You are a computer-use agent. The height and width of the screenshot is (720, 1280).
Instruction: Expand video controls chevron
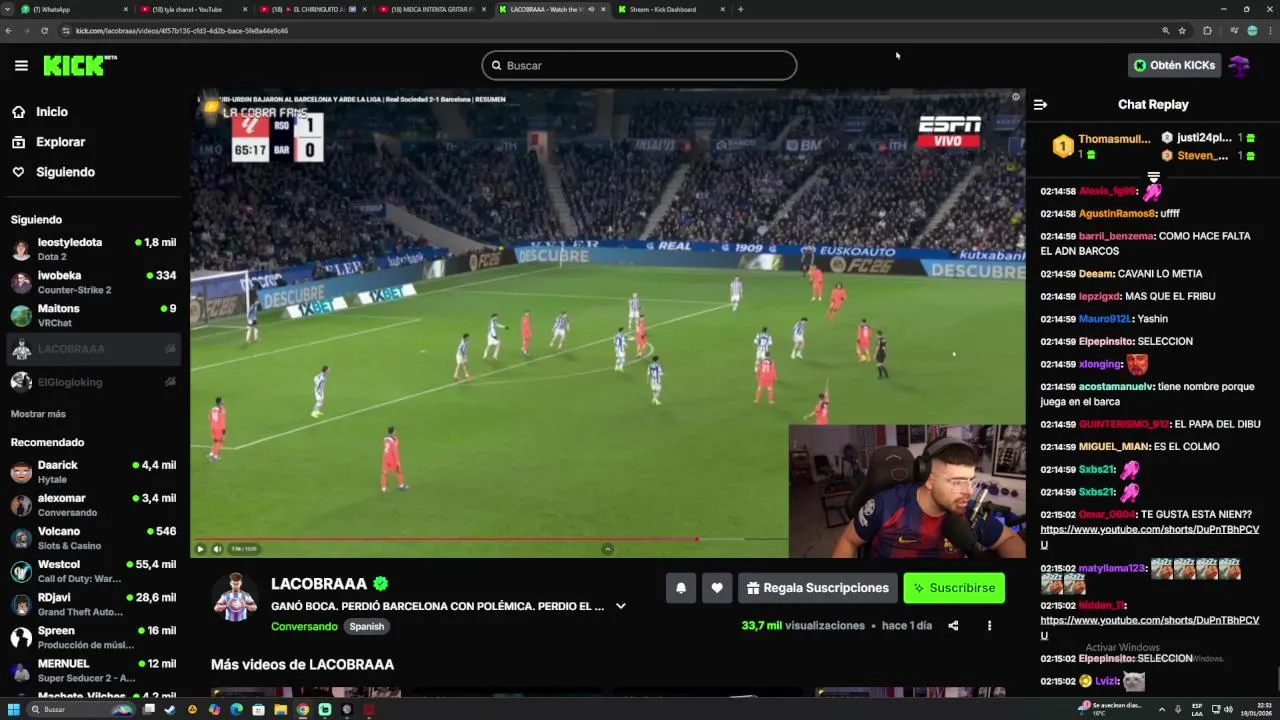(x=607, y=548)
